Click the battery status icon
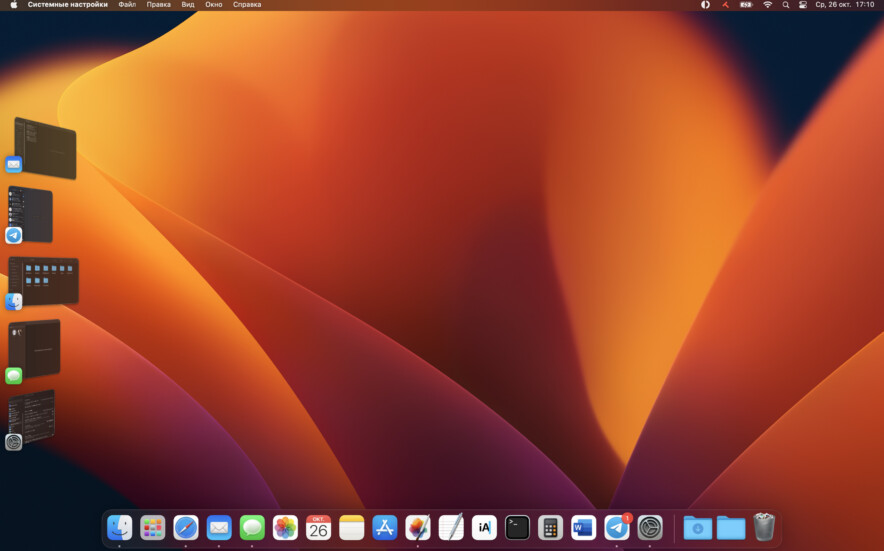This screenshot has width=884, height=551. pos(746,5)
